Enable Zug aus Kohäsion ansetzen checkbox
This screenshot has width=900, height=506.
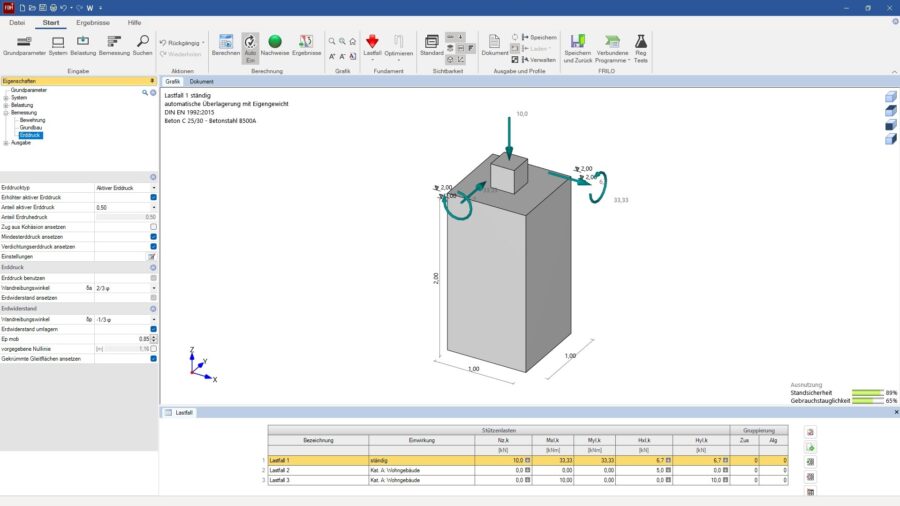pyautogui.click(x=153, y=227)
